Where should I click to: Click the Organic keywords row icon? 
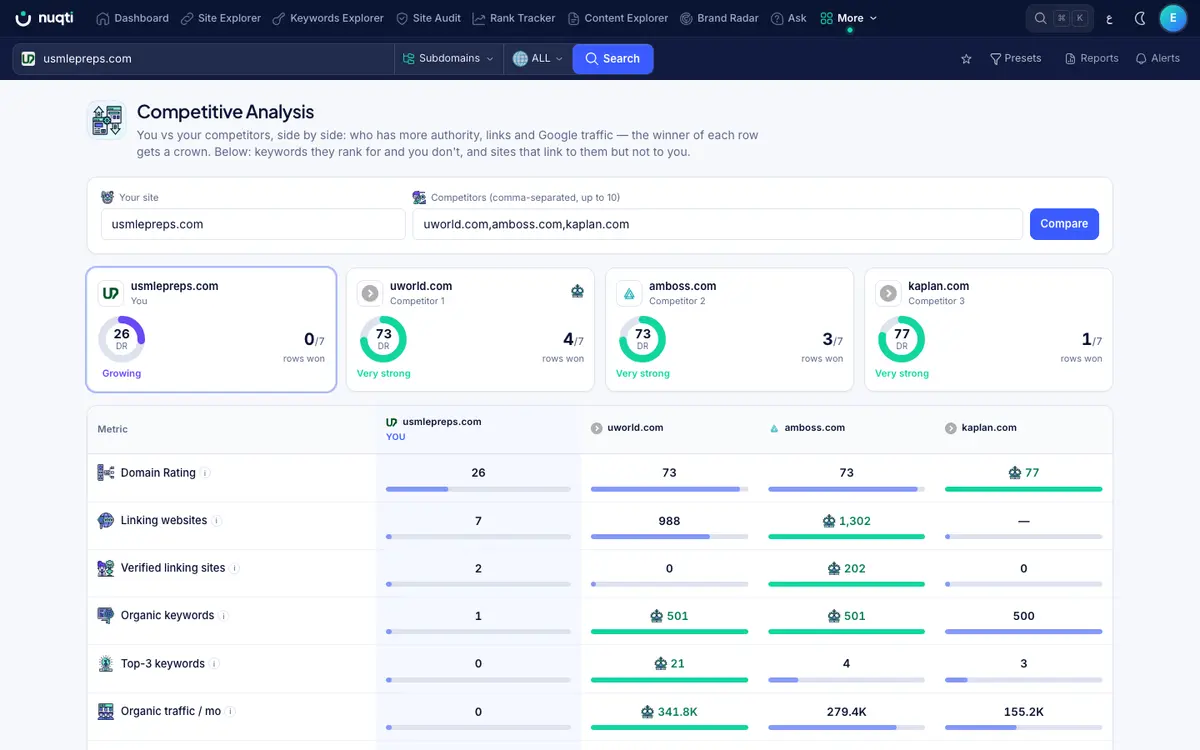pyautogui.click(x=106, y=615)
